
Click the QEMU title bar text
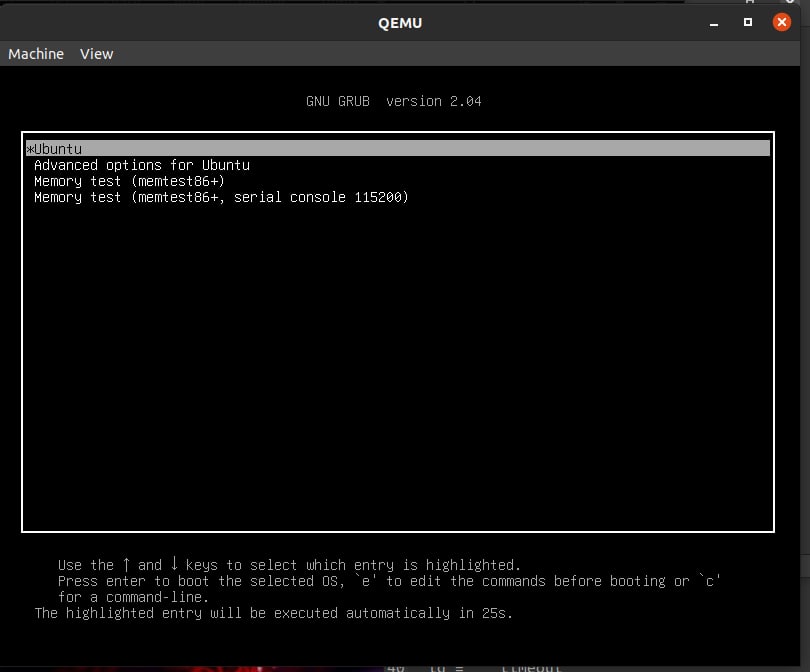point(400,23)
